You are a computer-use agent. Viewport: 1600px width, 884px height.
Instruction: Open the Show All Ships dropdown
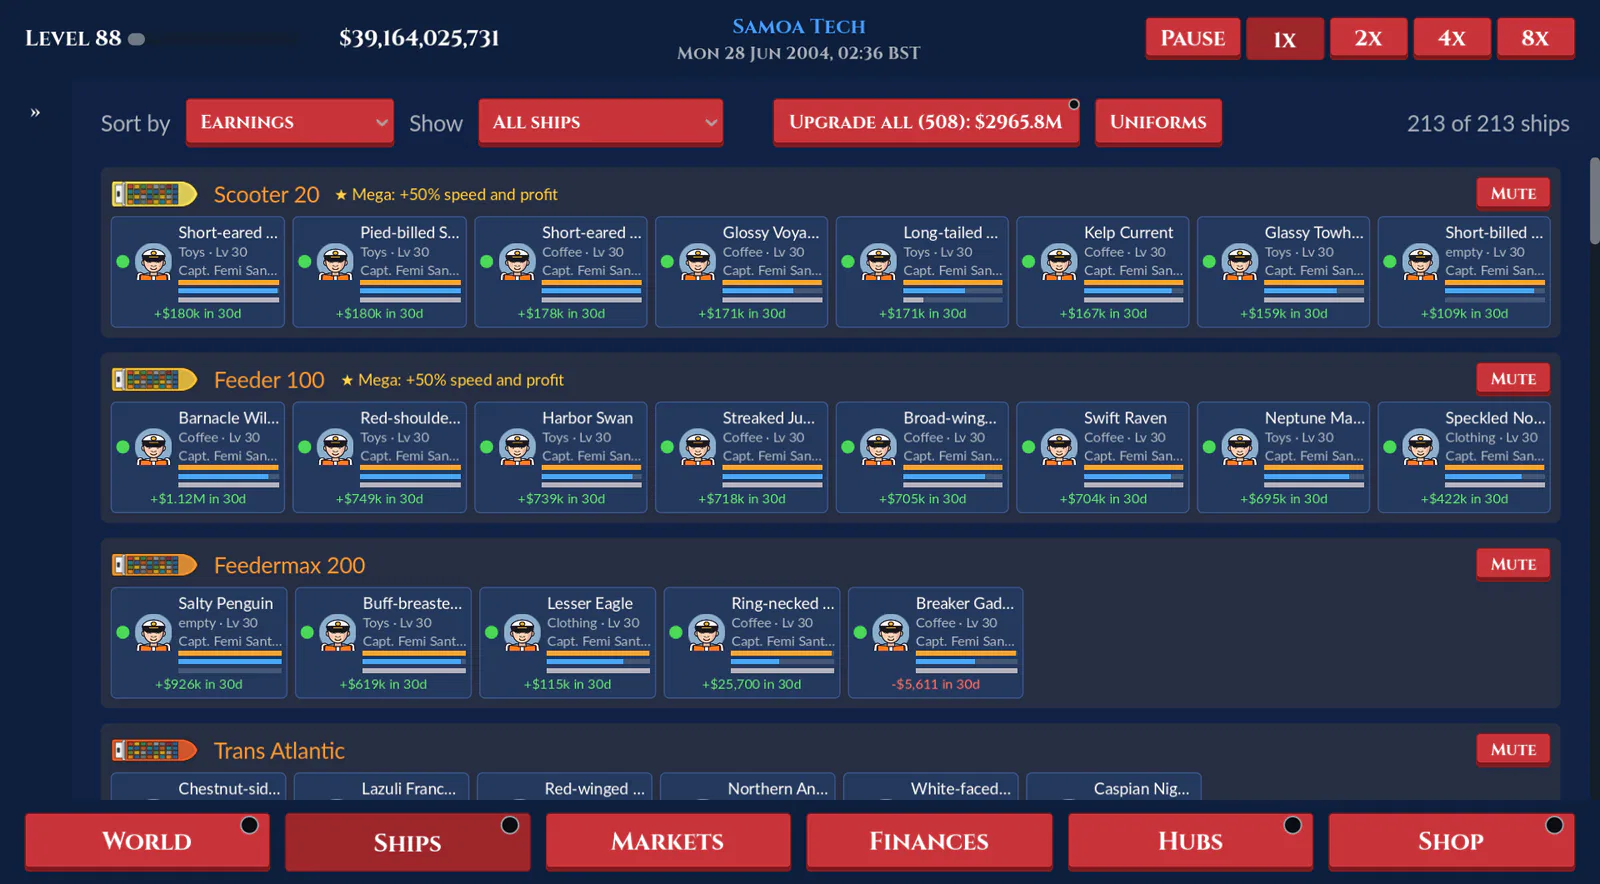point(601,122)
